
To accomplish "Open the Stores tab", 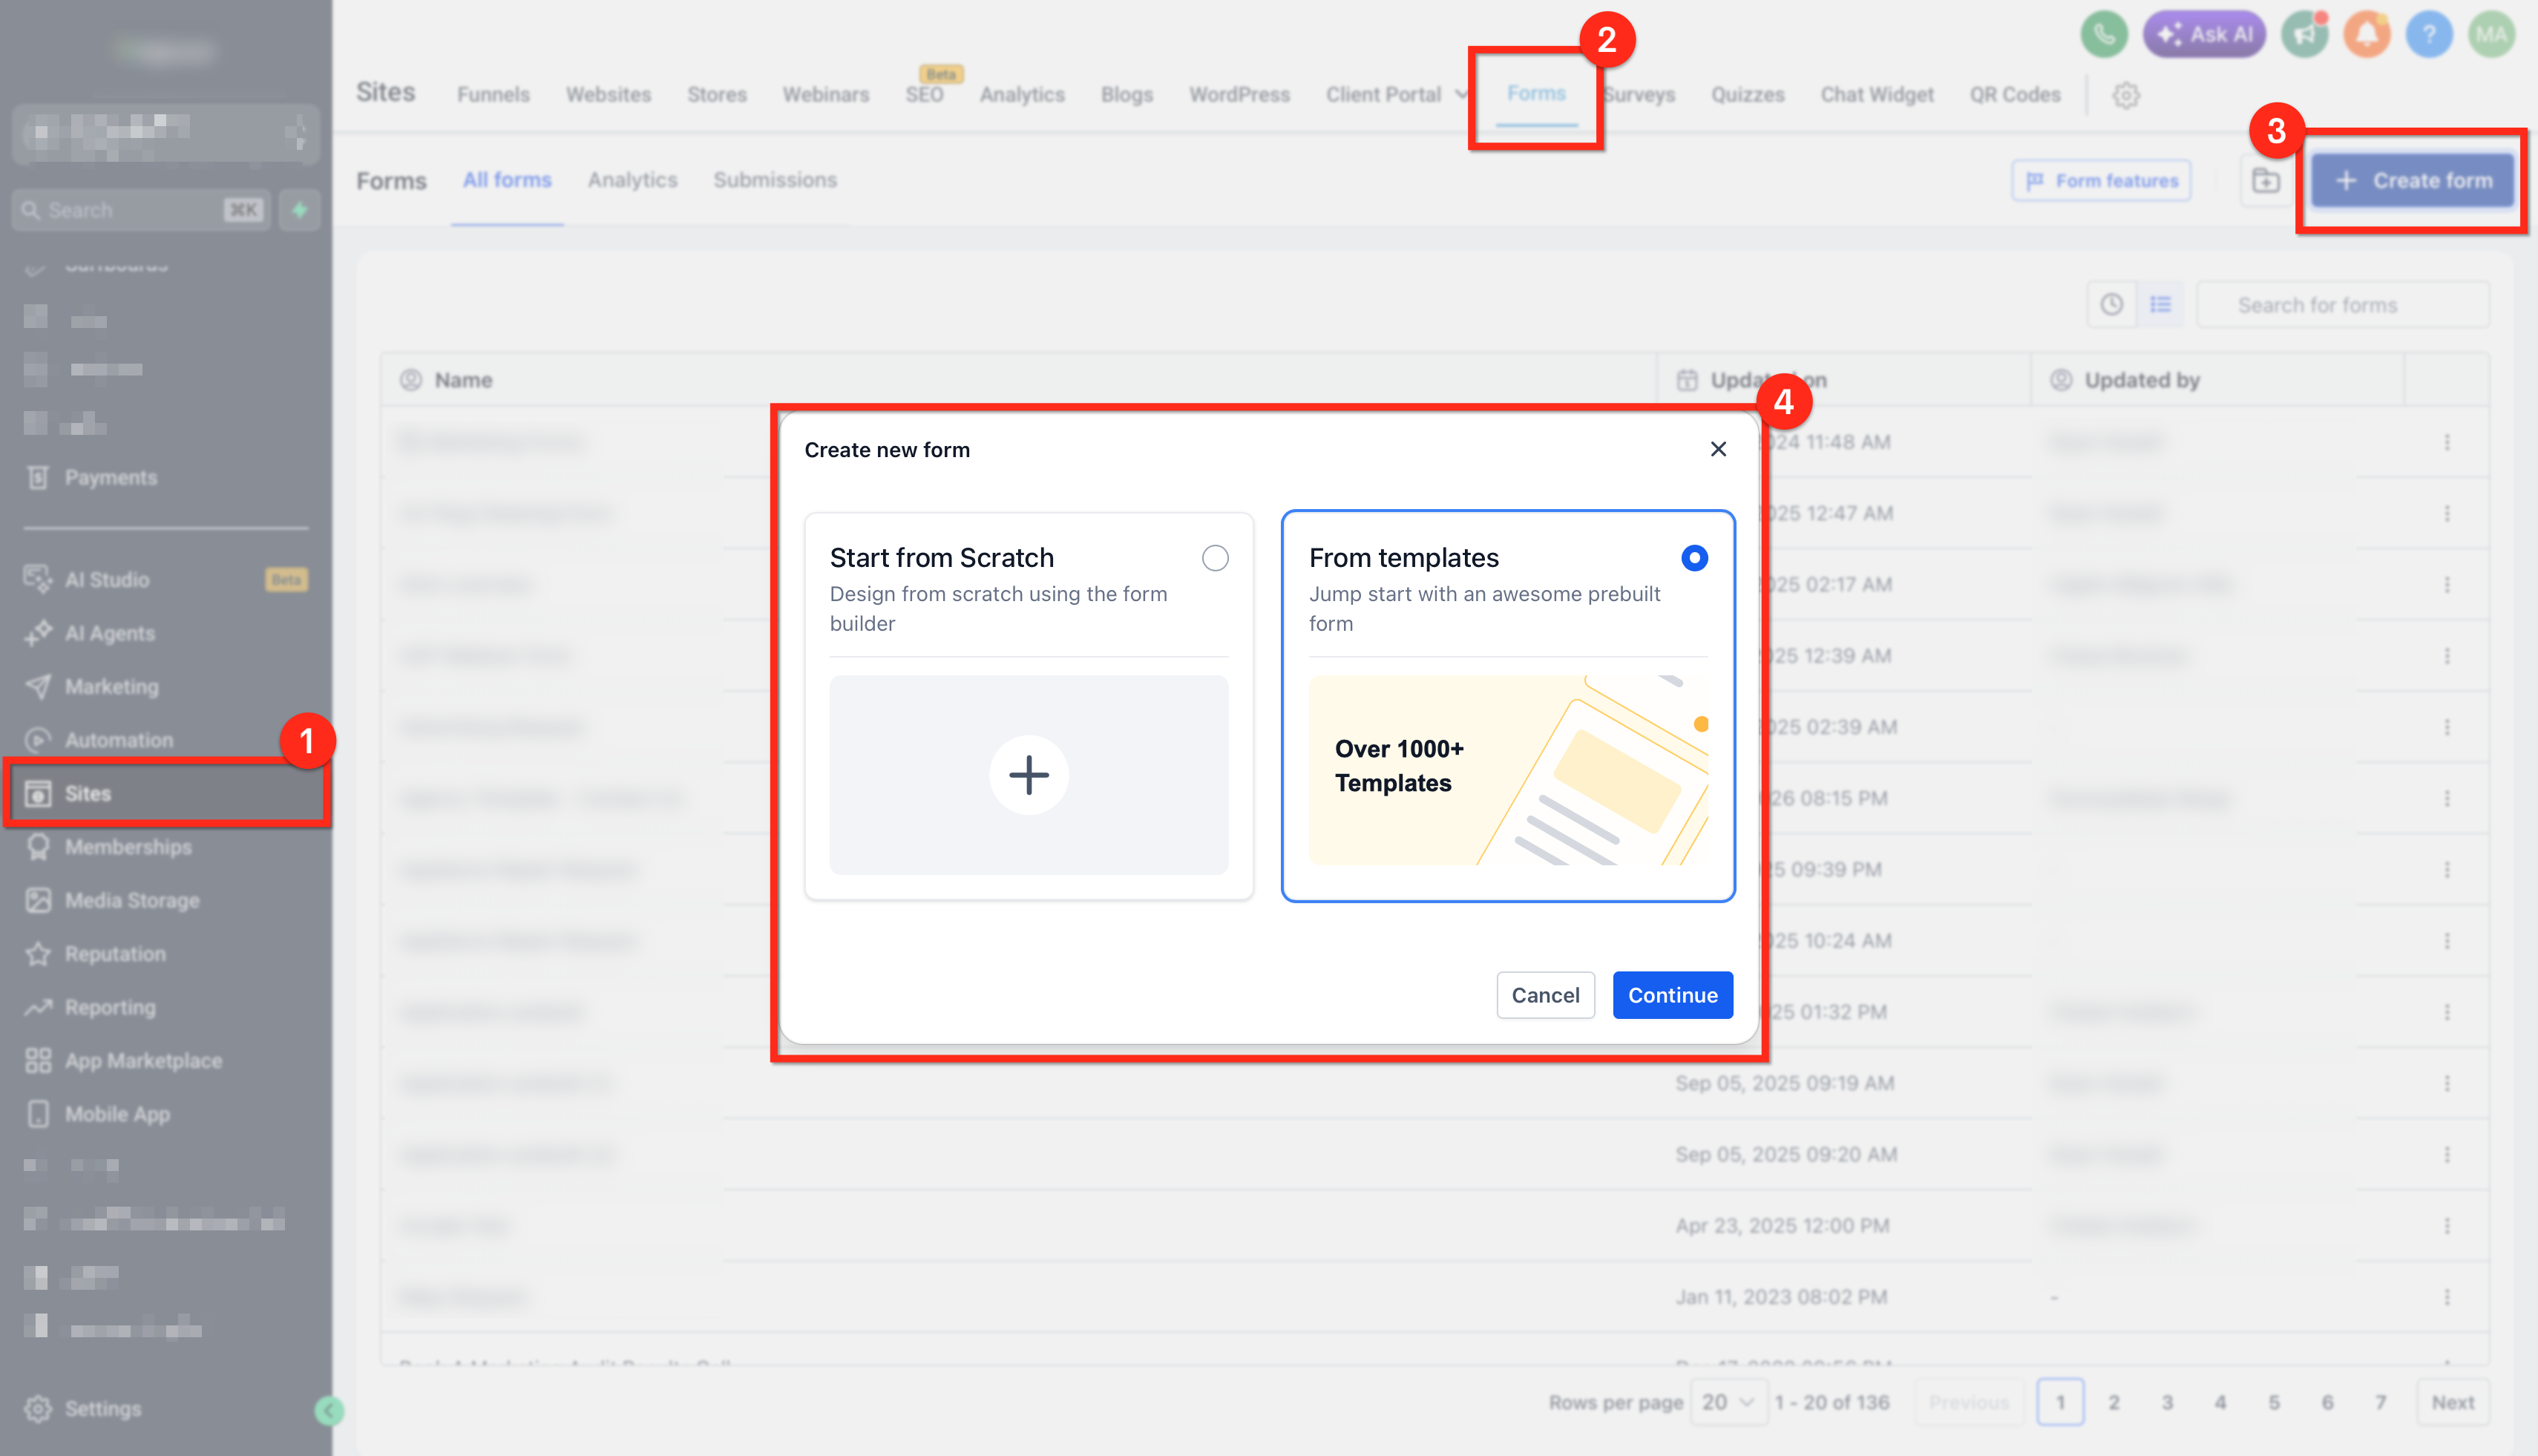I will coord(717,95).
